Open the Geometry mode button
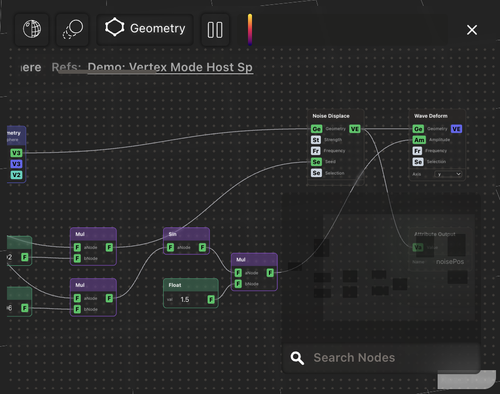 [145, 29]
